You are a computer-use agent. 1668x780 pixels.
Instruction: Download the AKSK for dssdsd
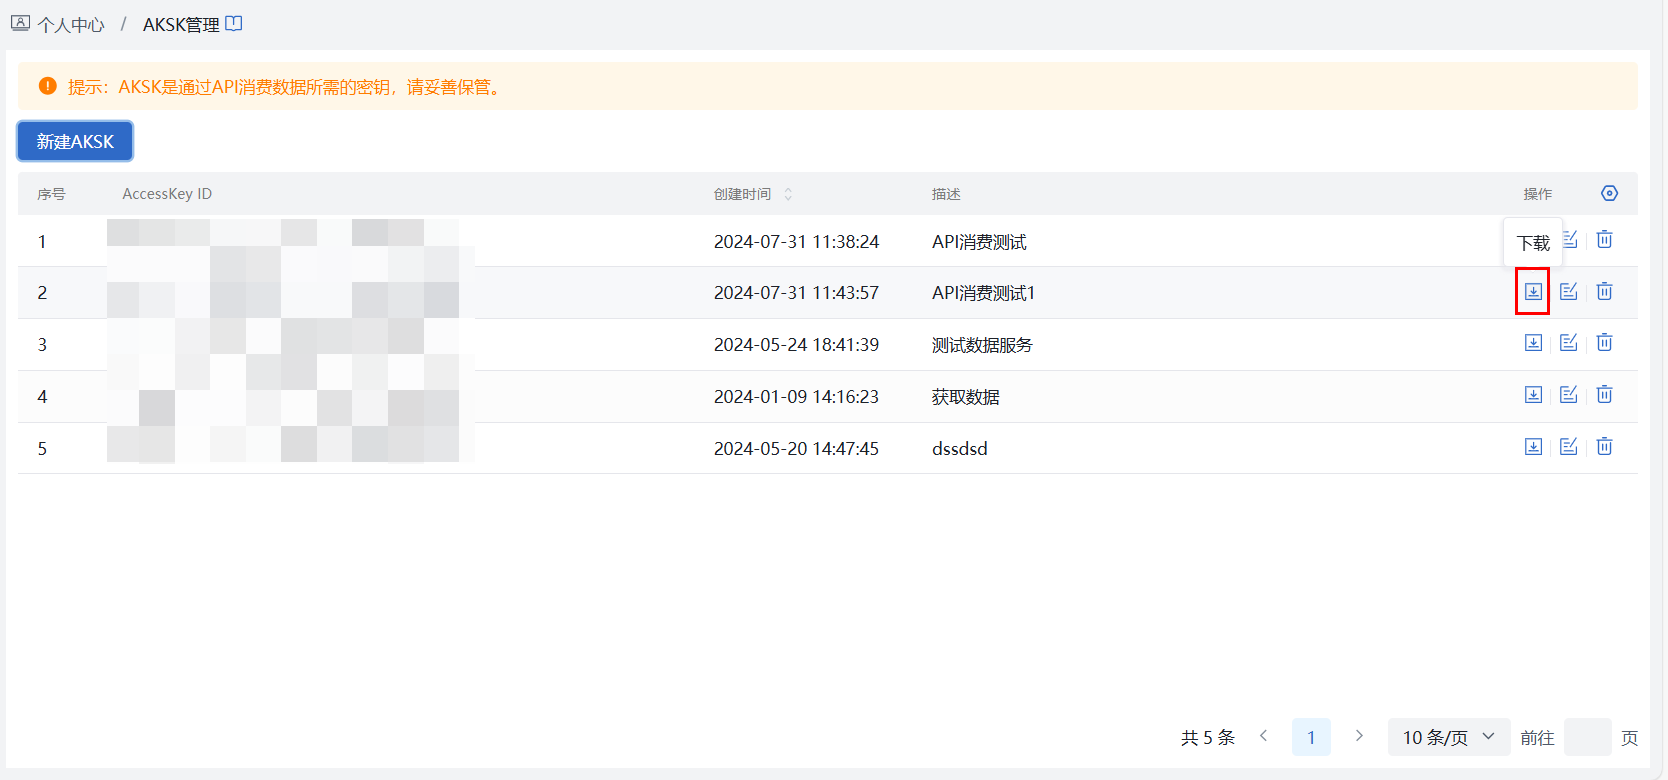coord(1533,447)
